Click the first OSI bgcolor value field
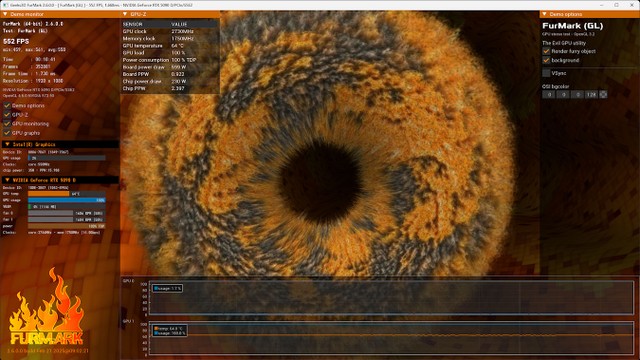 click(549, 95)
